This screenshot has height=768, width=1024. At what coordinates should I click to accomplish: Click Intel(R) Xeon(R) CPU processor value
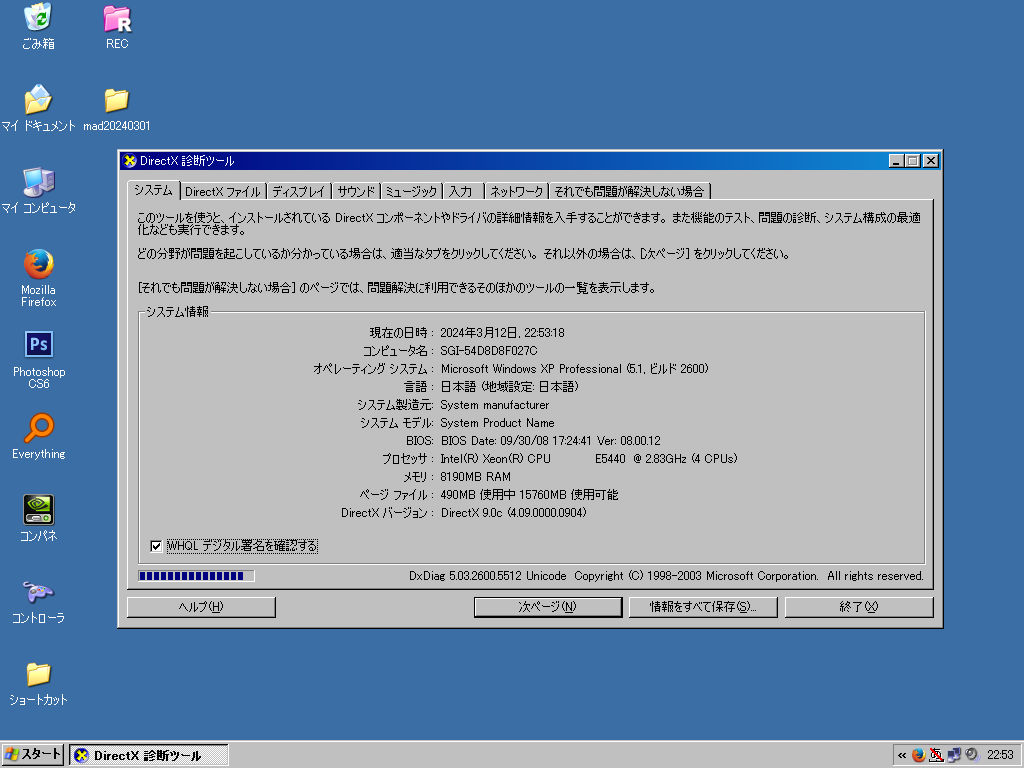click(x=588, y=459)
